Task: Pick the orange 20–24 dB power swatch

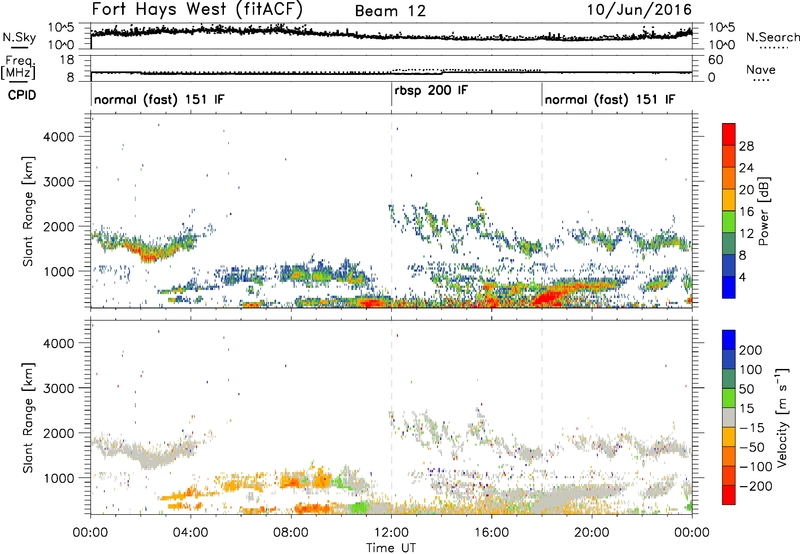Action: click(729, 178)
